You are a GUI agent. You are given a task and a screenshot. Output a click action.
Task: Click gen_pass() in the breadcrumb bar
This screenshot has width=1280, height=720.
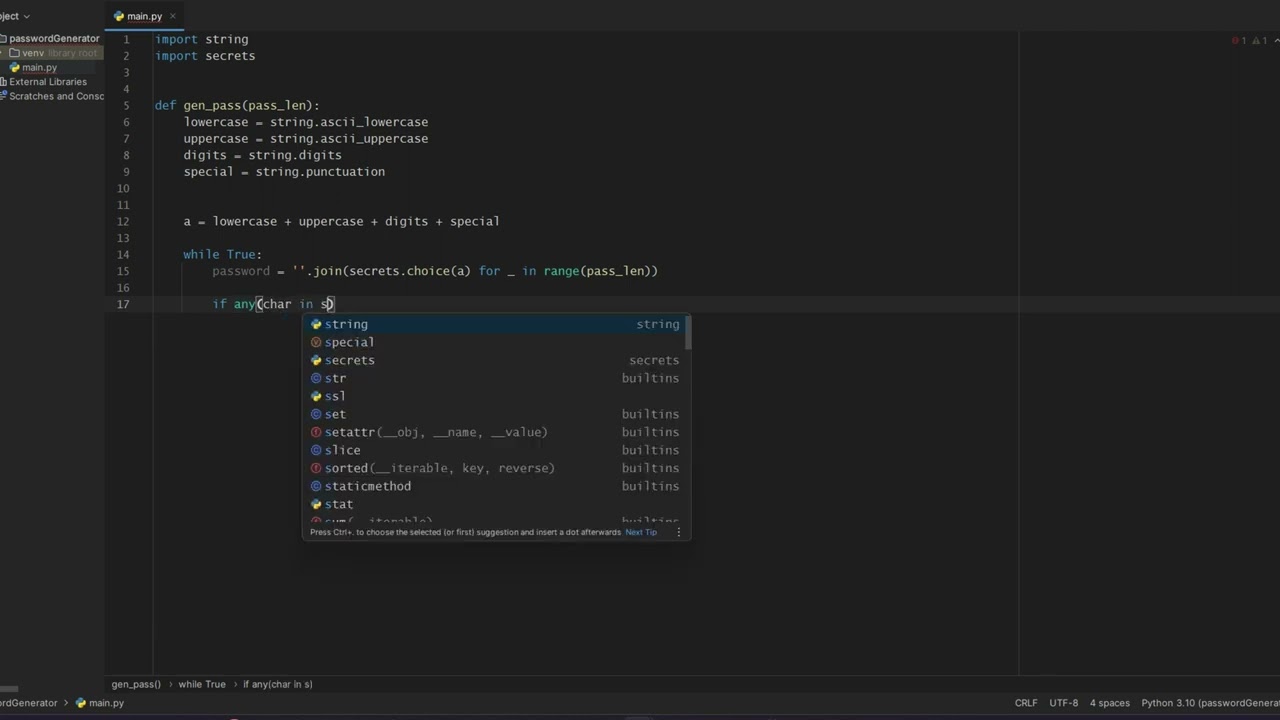tap(136, 684)
